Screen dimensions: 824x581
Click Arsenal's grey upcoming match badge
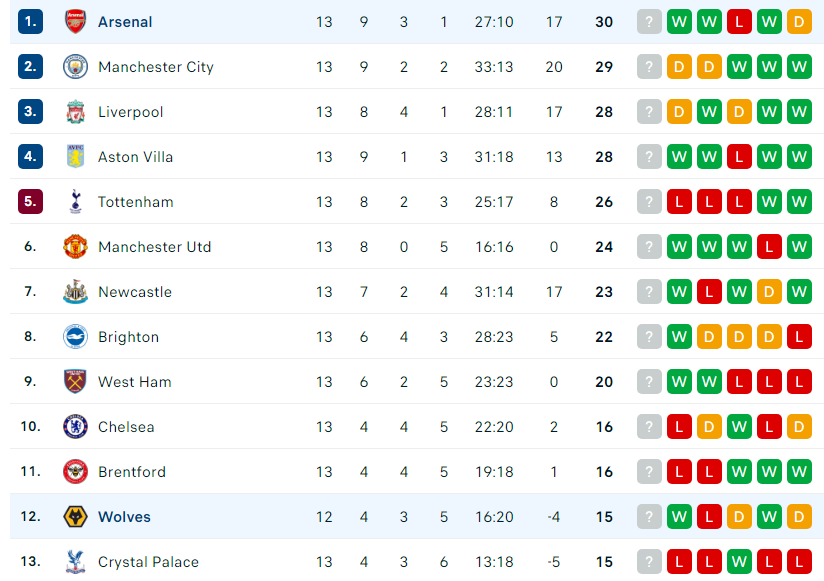tap(649, 22)
